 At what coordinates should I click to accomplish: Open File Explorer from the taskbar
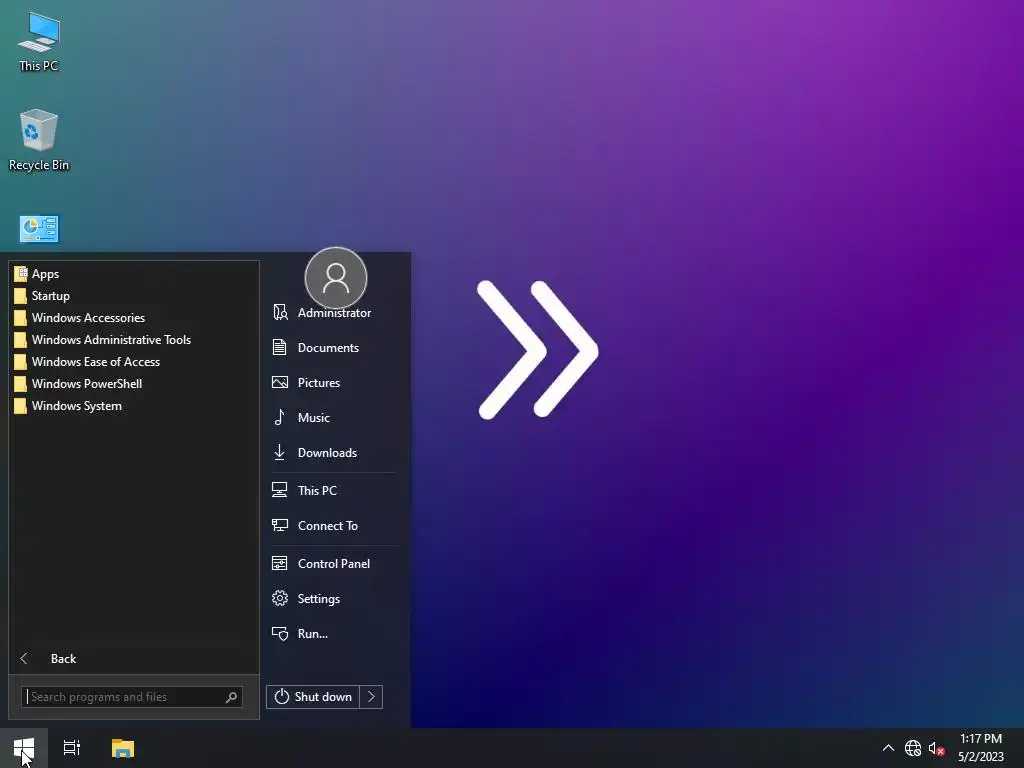point(123,748)
